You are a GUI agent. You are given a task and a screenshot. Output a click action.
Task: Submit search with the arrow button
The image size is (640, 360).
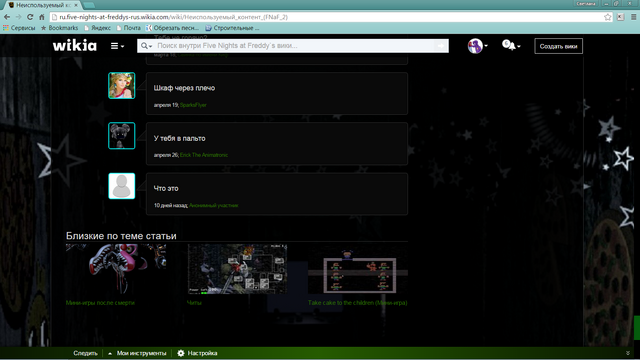click(x=441, y=46)
